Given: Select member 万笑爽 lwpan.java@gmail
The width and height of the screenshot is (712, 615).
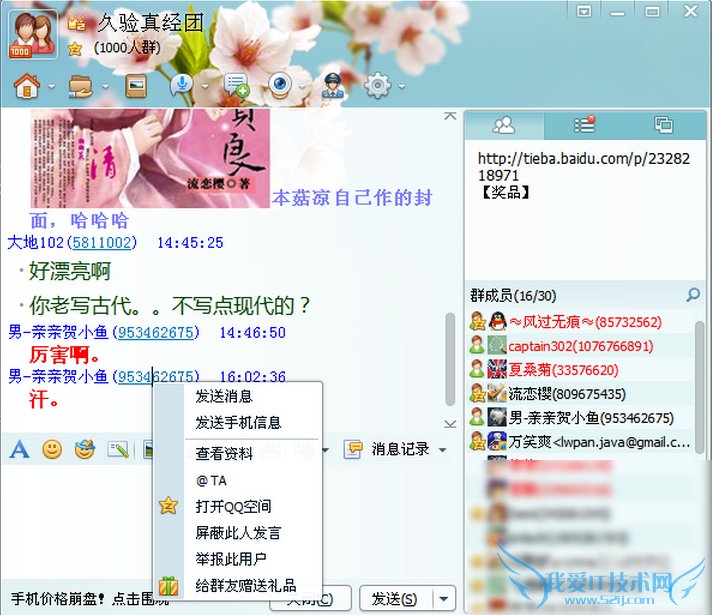Looking at the screenshot, I should tap(581, 441).
